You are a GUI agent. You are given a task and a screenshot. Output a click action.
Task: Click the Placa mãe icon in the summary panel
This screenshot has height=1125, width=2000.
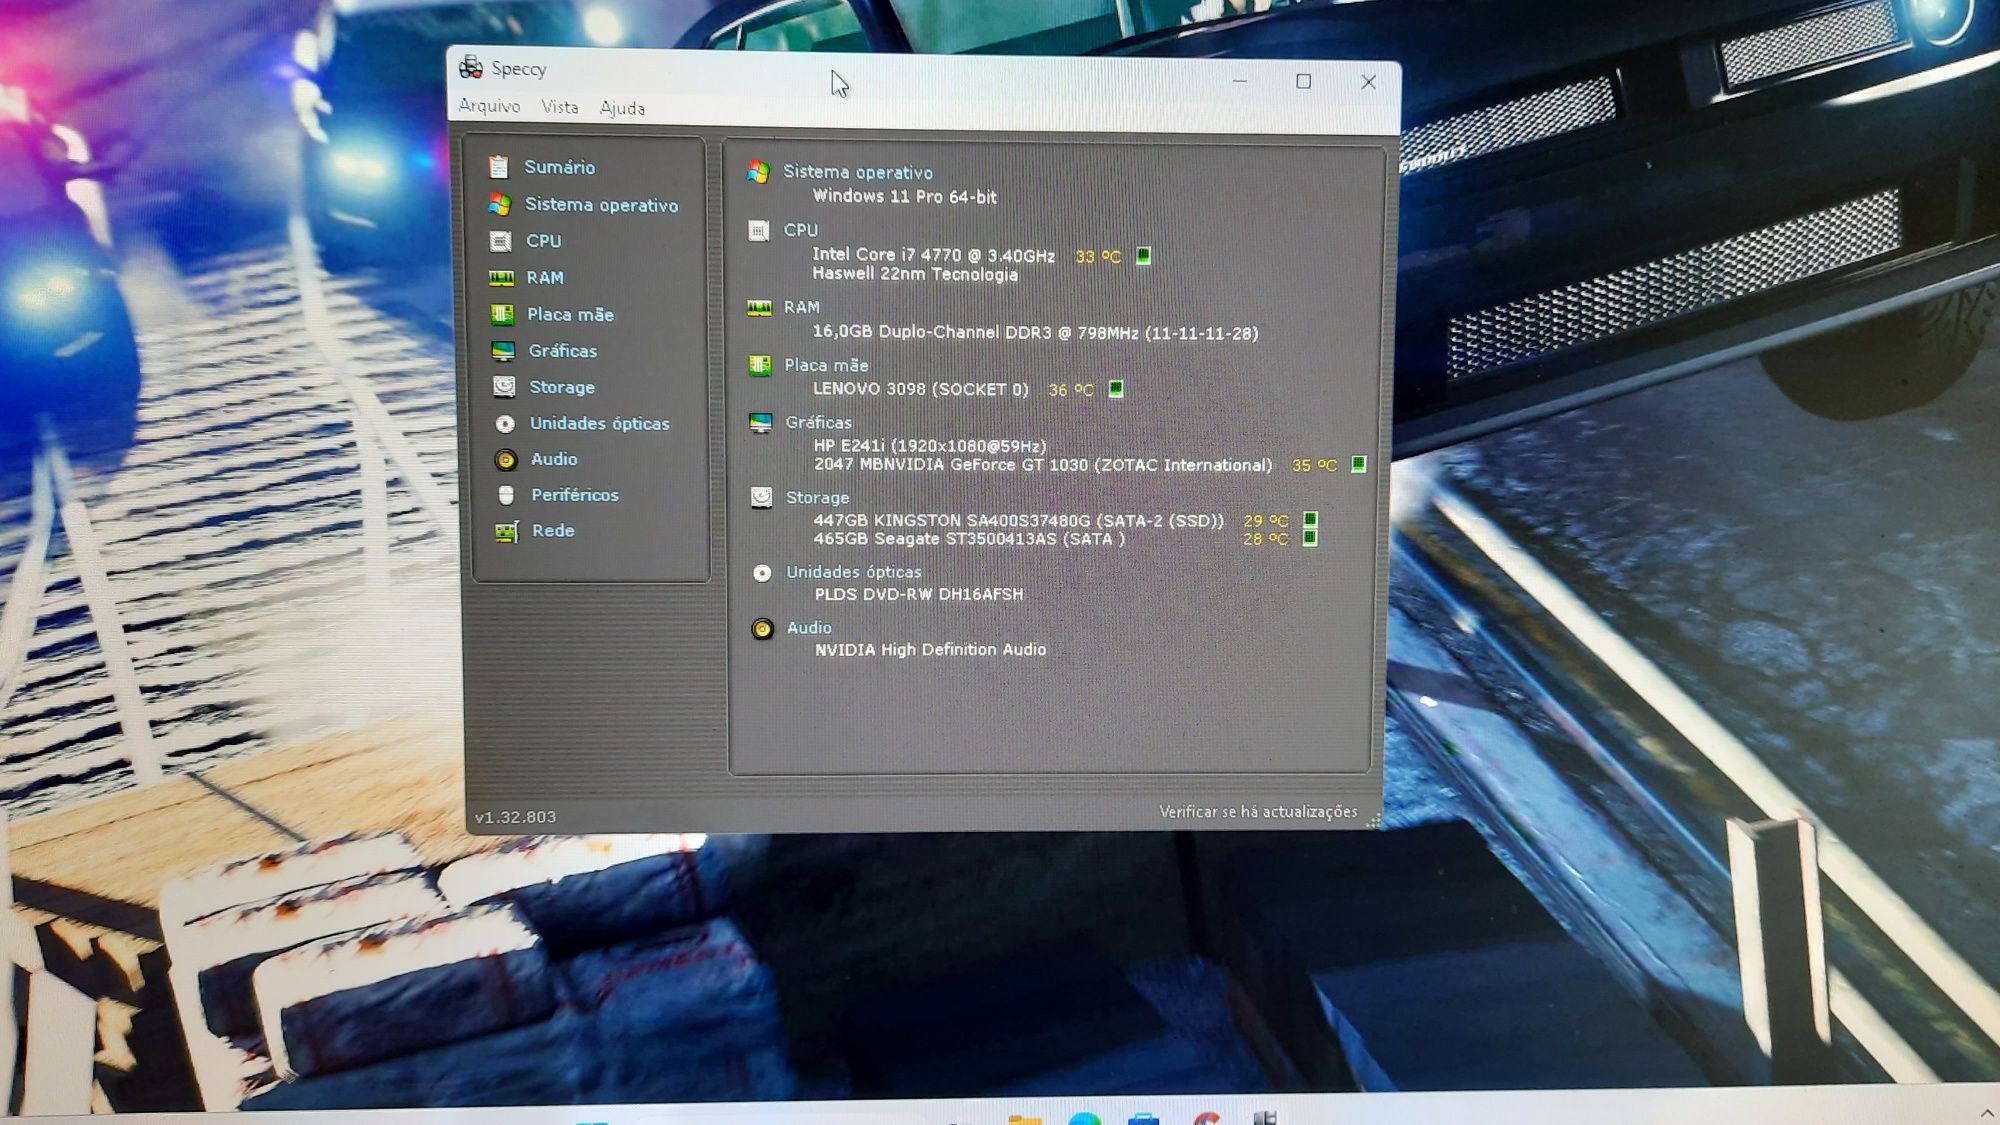click(760, 366)
